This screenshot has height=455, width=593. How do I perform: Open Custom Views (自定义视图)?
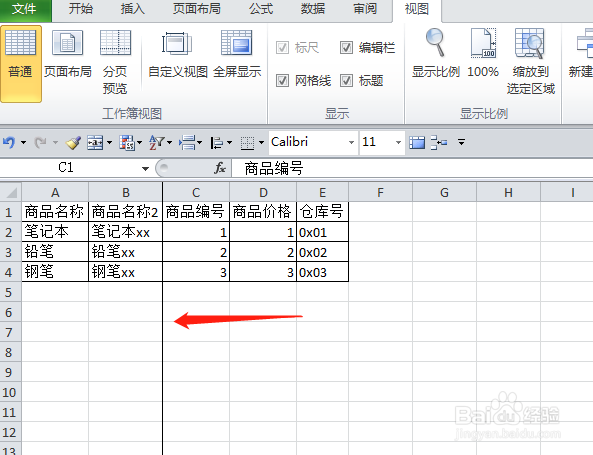tap(178, 55)
